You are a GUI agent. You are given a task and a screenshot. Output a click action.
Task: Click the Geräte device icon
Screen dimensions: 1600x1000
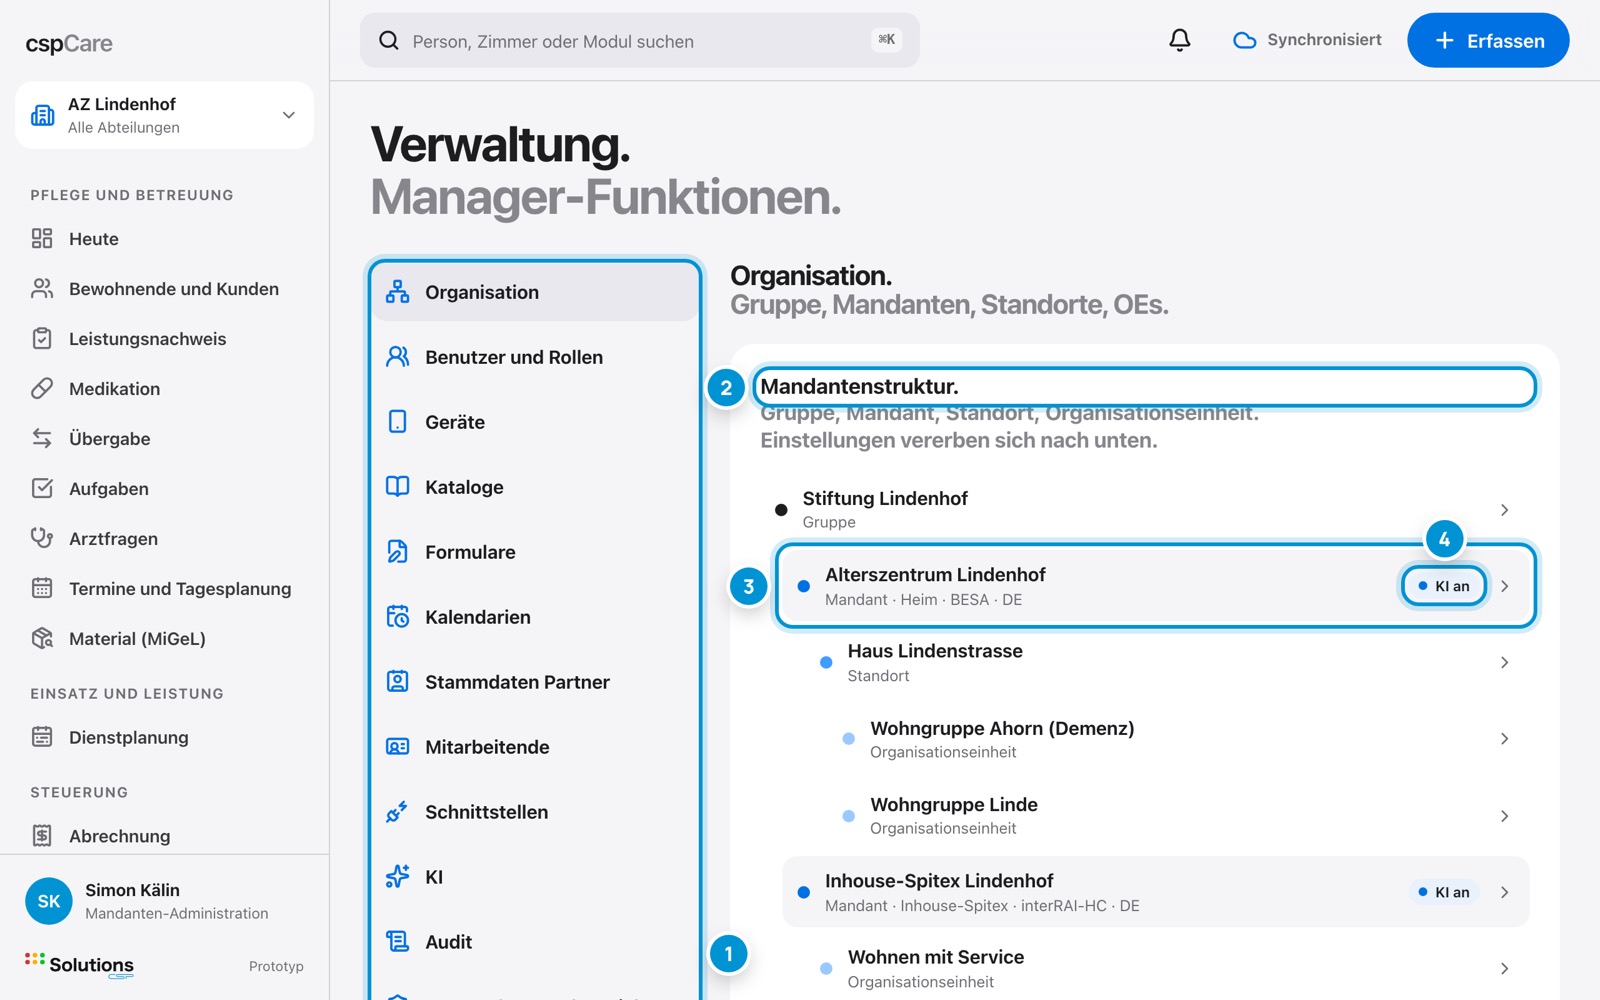point(398,421)
